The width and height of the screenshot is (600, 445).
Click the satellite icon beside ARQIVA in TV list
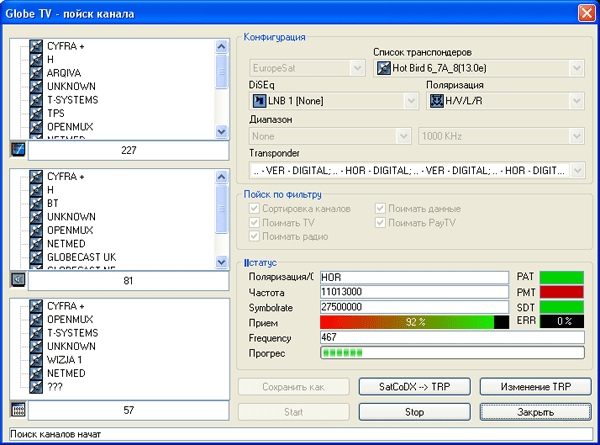pyautogui.click(x=36, y=73)
